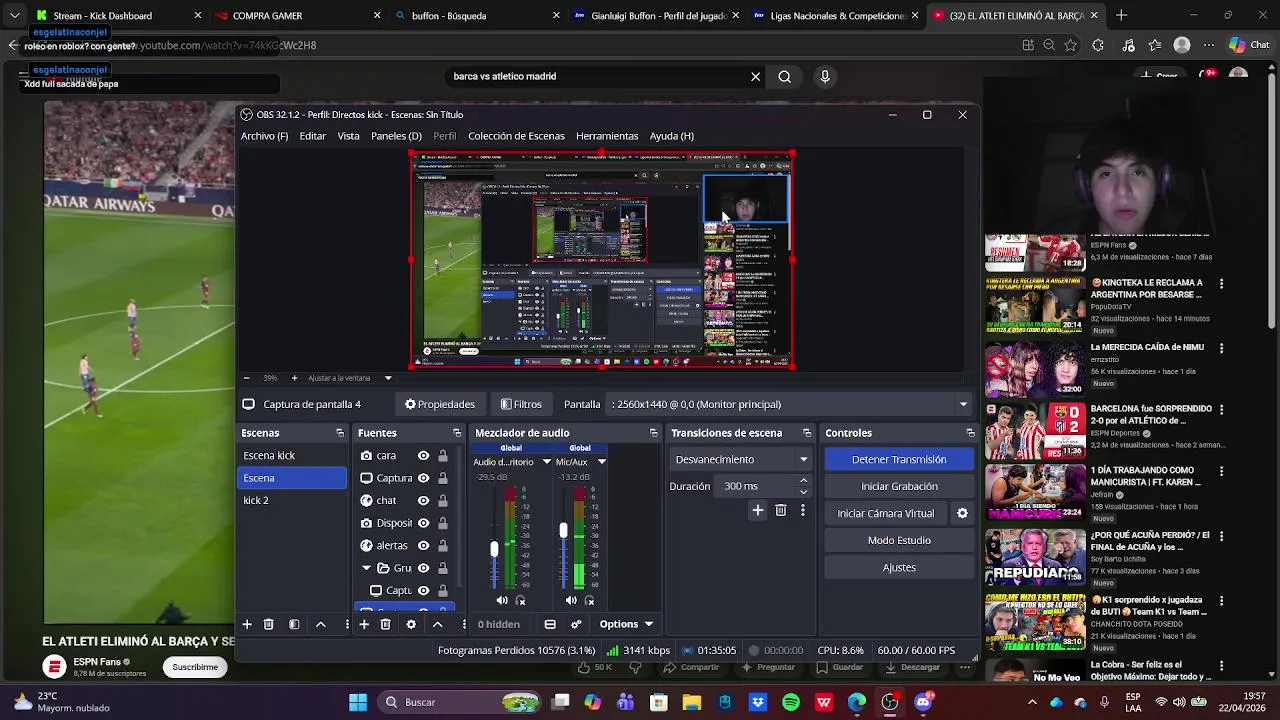1280x720 pixels.
Task: Add a scene transition with plus icon
Action: (x=758, y=510)
